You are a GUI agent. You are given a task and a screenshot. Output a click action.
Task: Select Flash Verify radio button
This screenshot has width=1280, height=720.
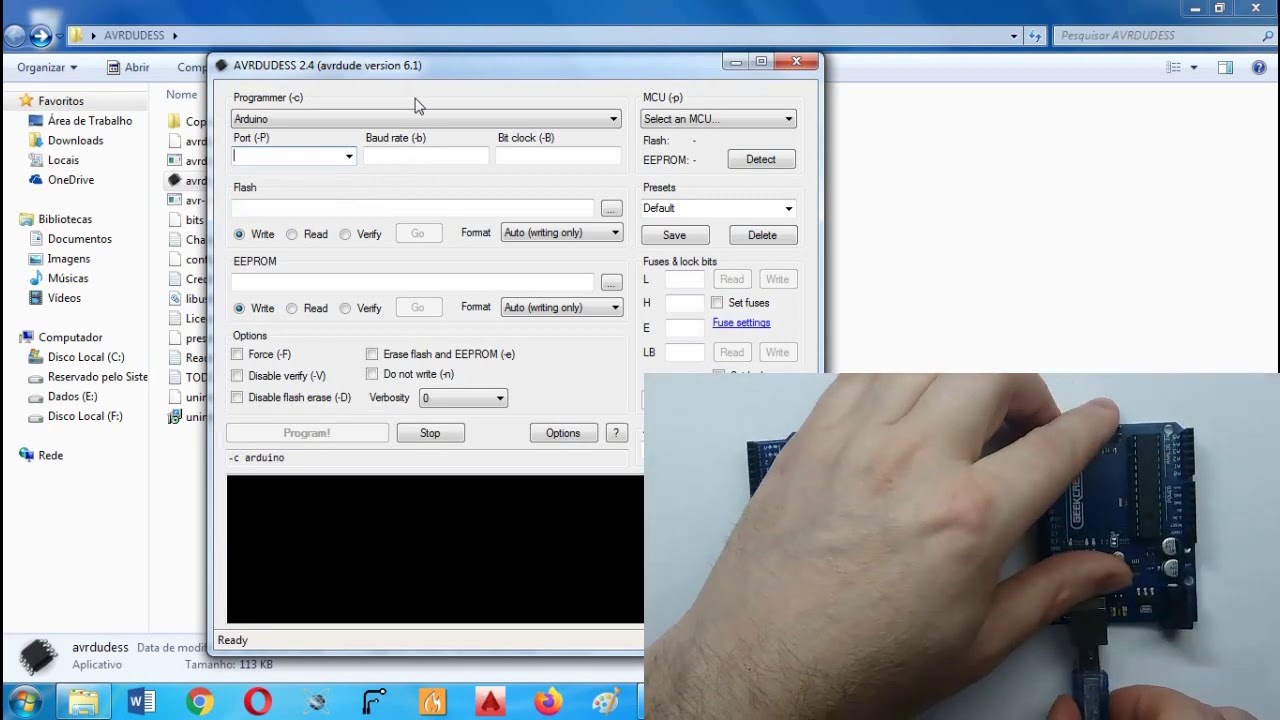(x=345, y=234)
